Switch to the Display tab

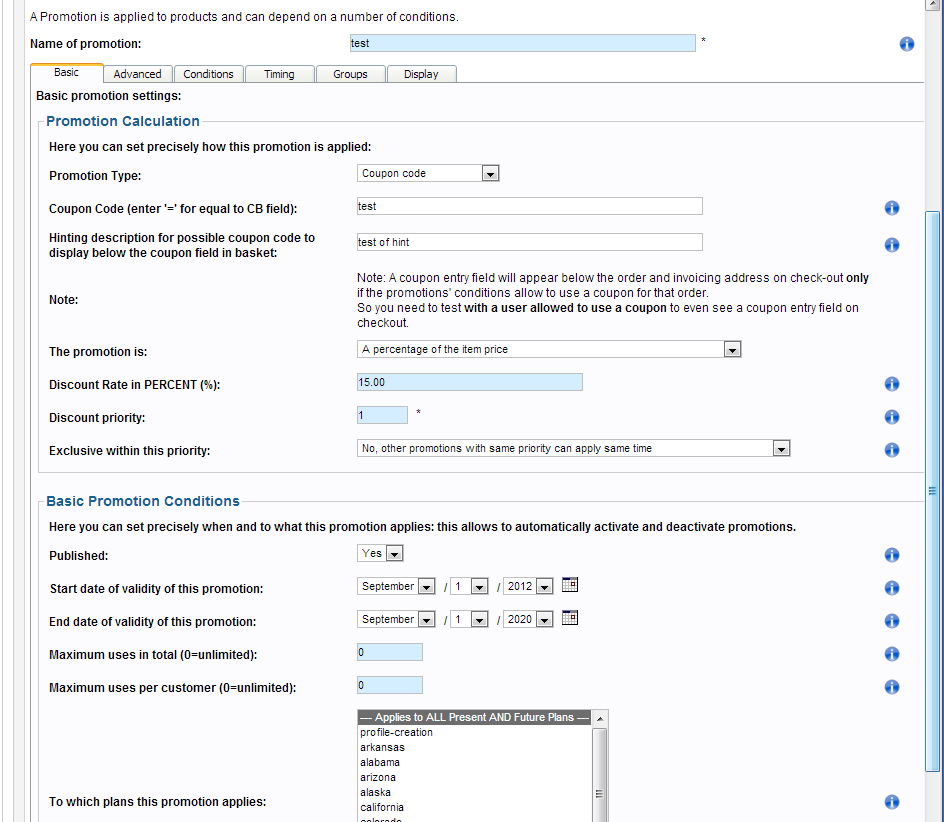(421, 74)
